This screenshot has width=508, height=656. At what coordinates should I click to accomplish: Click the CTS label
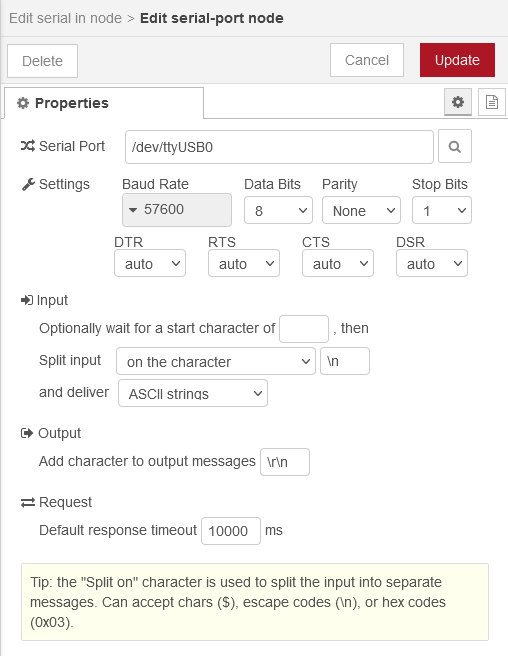coord(316,242)
